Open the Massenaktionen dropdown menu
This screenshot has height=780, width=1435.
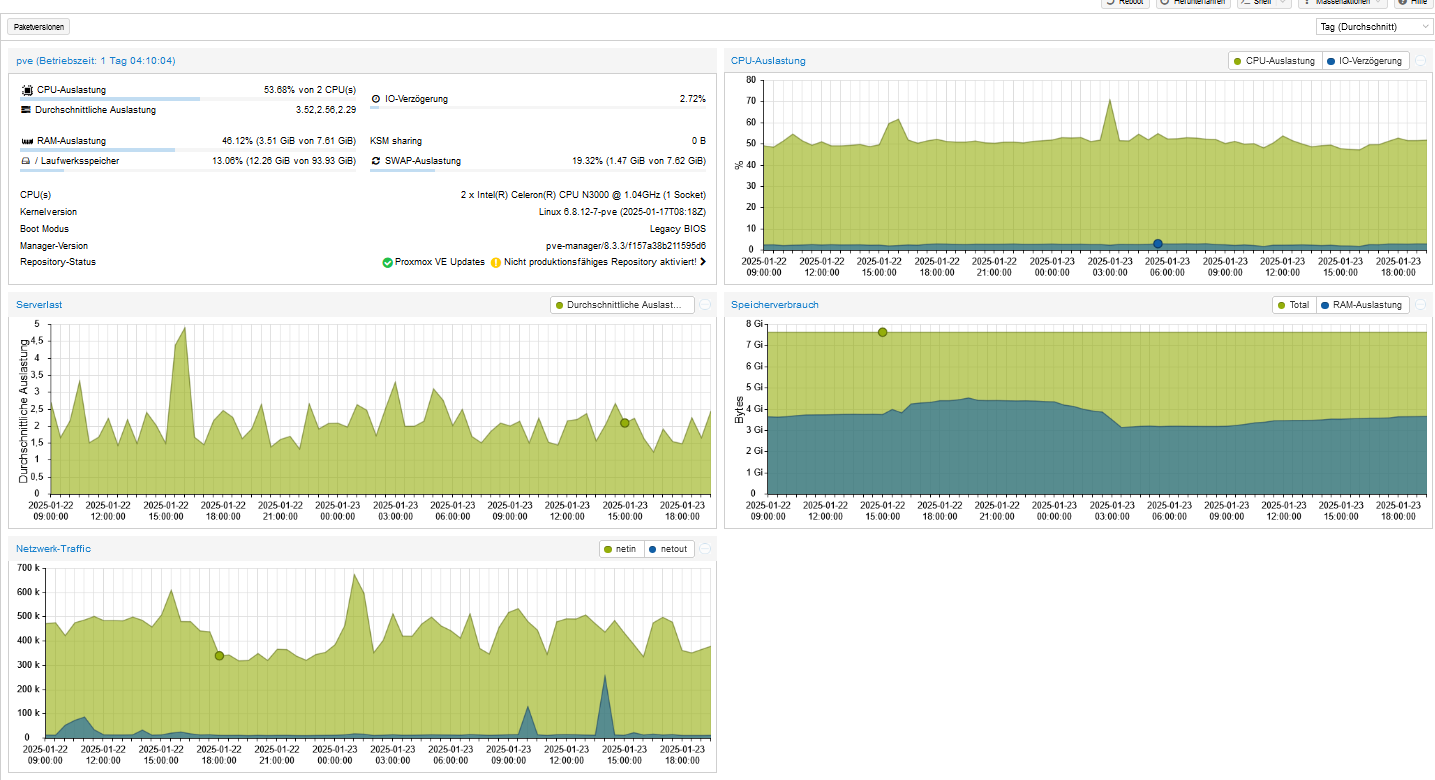[1342, 3]
